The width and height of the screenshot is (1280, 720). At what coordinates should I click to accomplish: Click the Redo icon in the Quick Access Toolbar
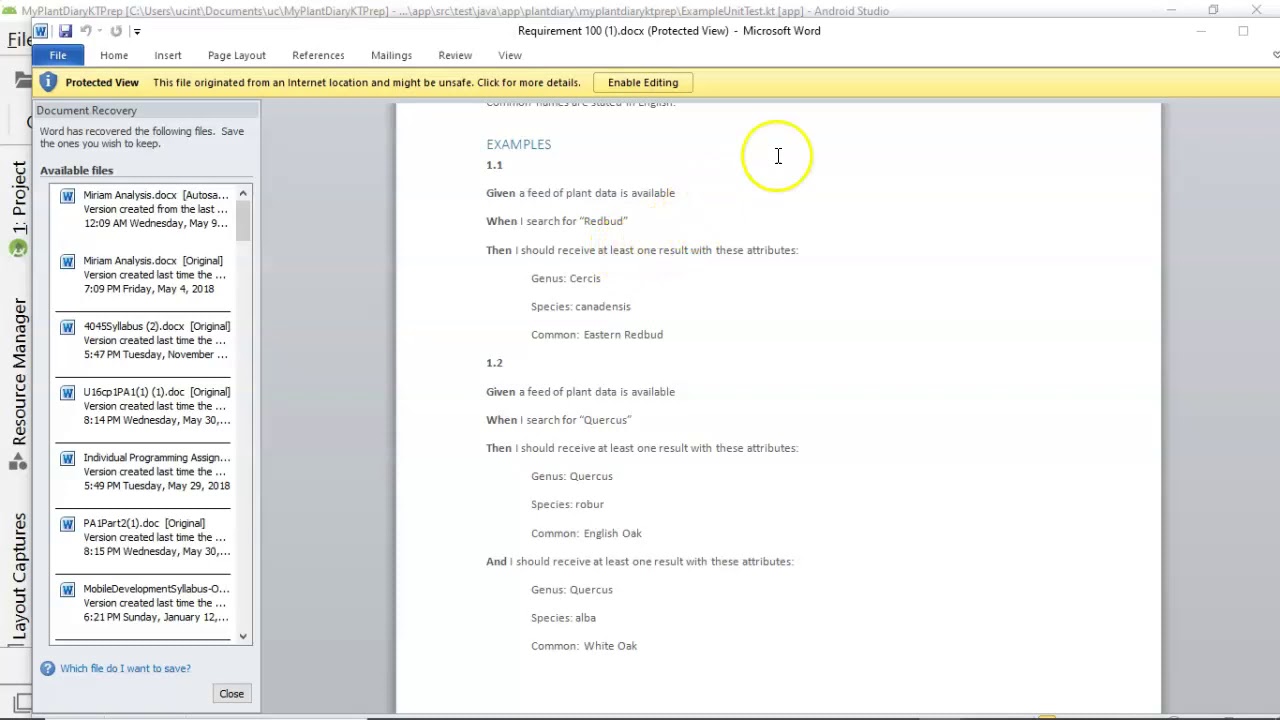point(116,31)
